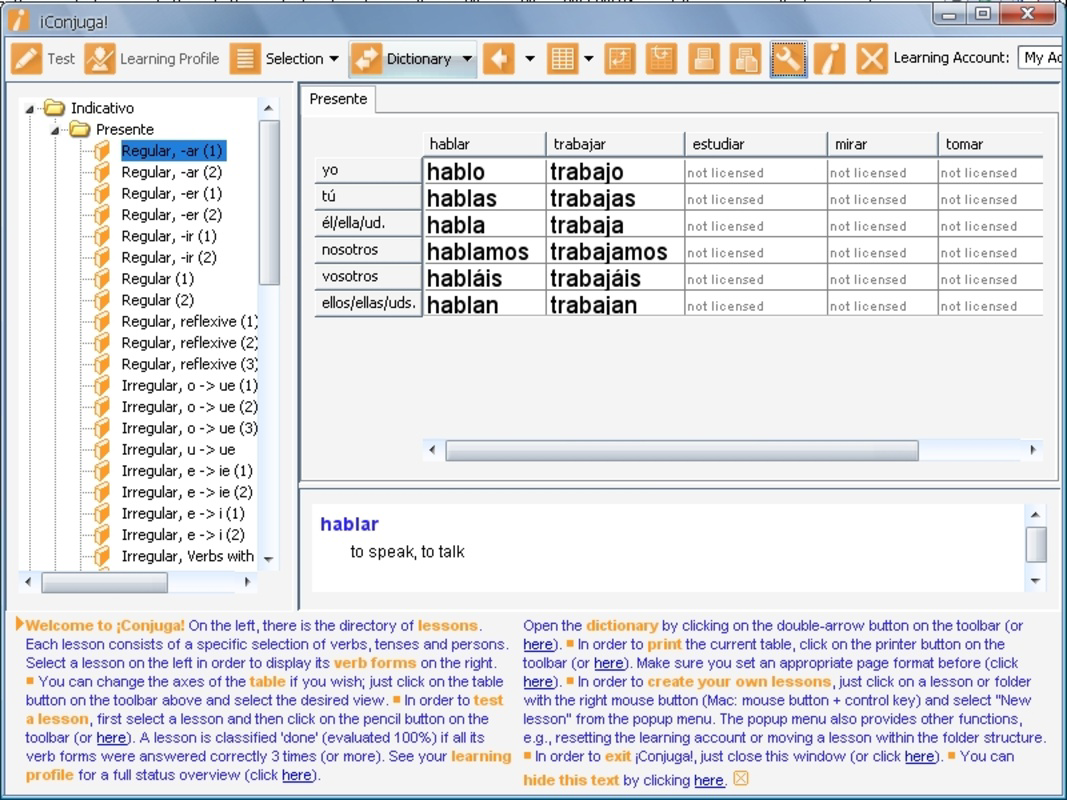Click the Indicativo folder icon
Image resolution: width=1067 pixels, height=800 pixels.
pos(54,107)
